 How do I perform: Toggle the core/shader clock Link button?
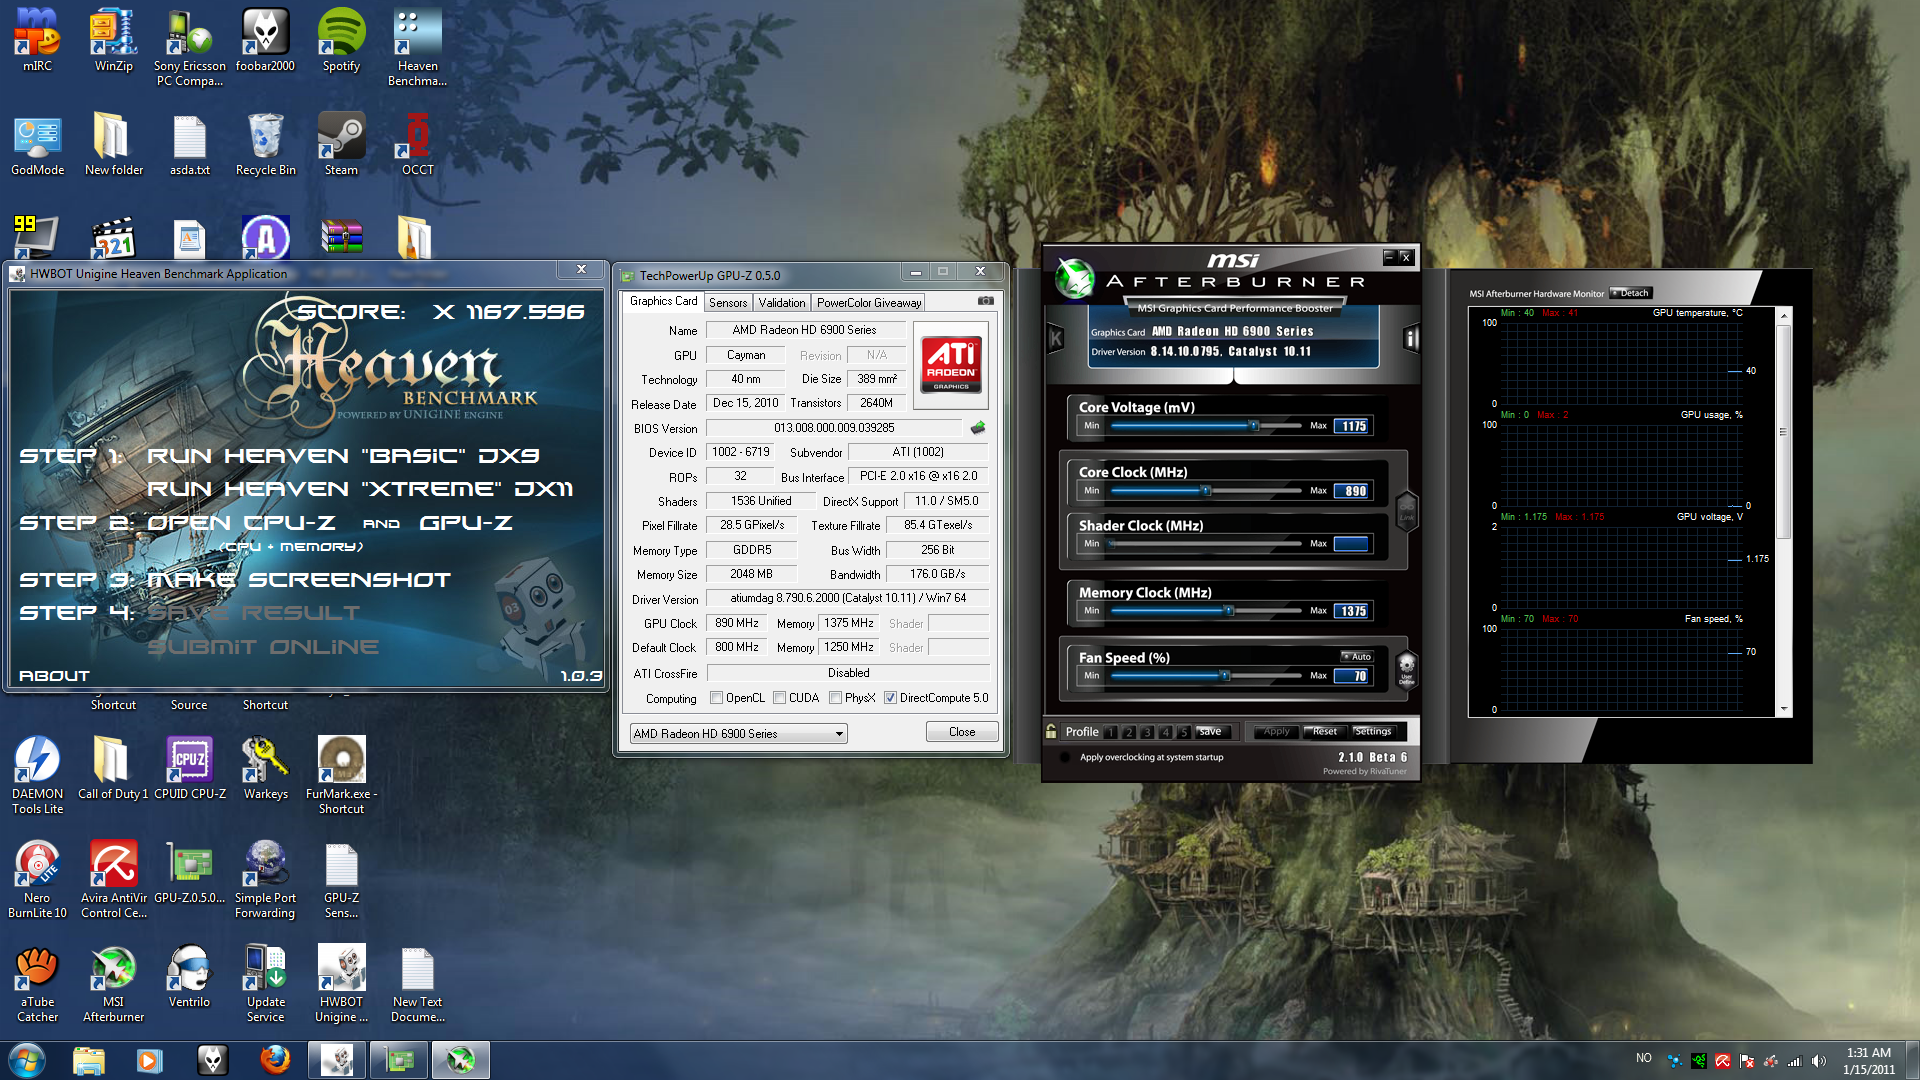pyautogui.click(x=1406, y=511)
